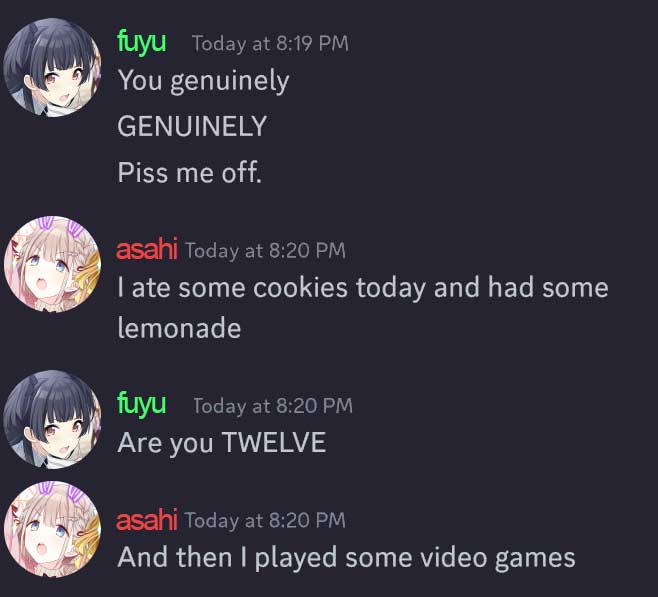Select the "Are you TWELVE" message
Viewport: 658px width, 597px height.
coord(222,443)
